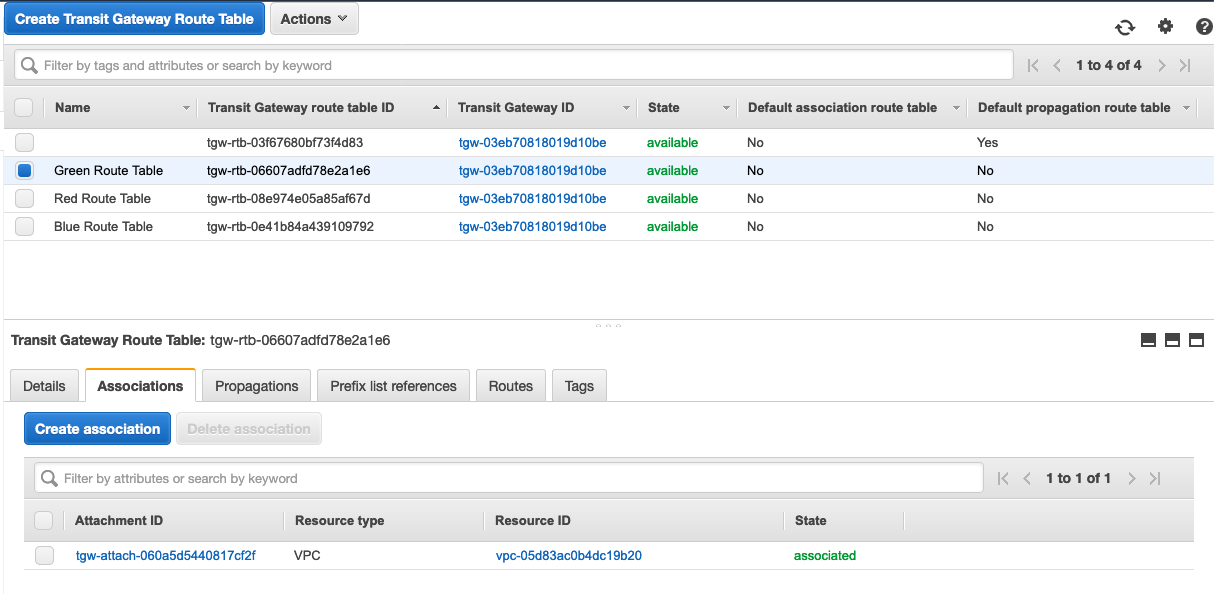Go to next page in route tables pagination
Image resolution: width=1214 pixels, height=594 pixels.
coord(1161,65)
